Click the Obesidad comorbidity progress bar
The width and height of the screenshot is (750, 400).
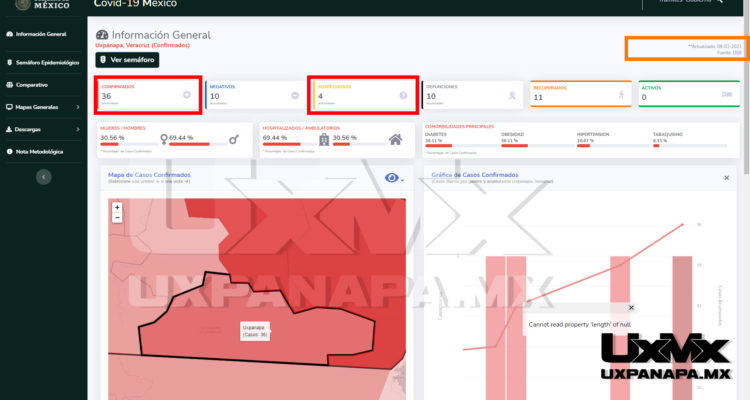coord(536,145)
